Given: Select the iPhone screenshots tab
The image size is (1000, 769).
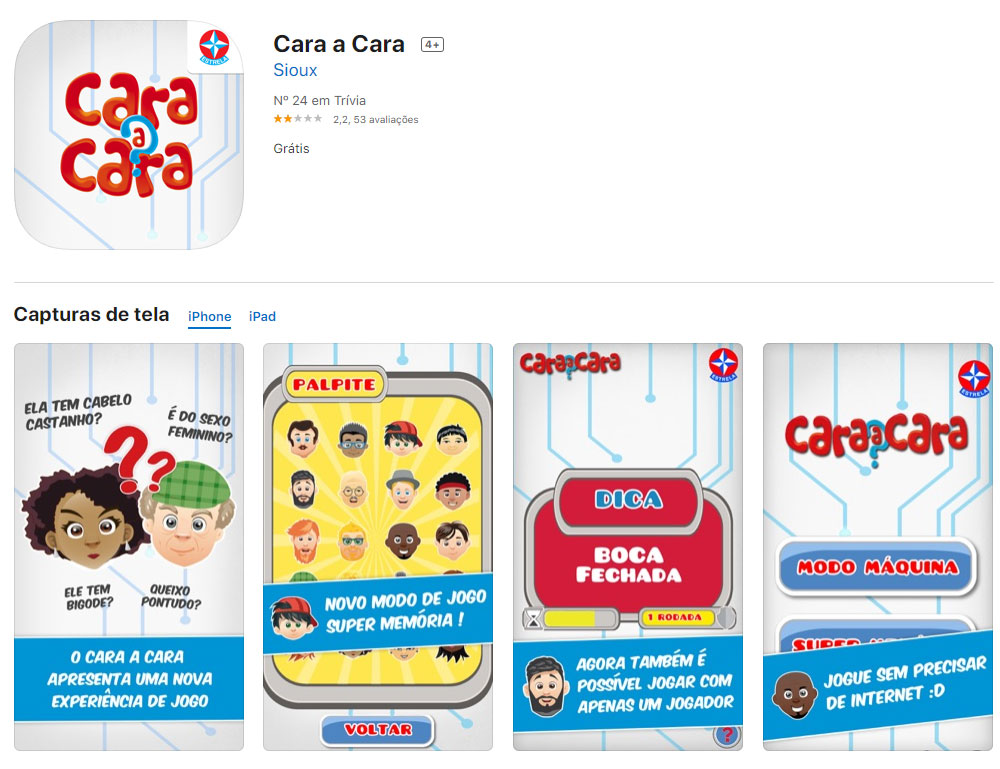Looking at the screenshot, I should [210, 316].
